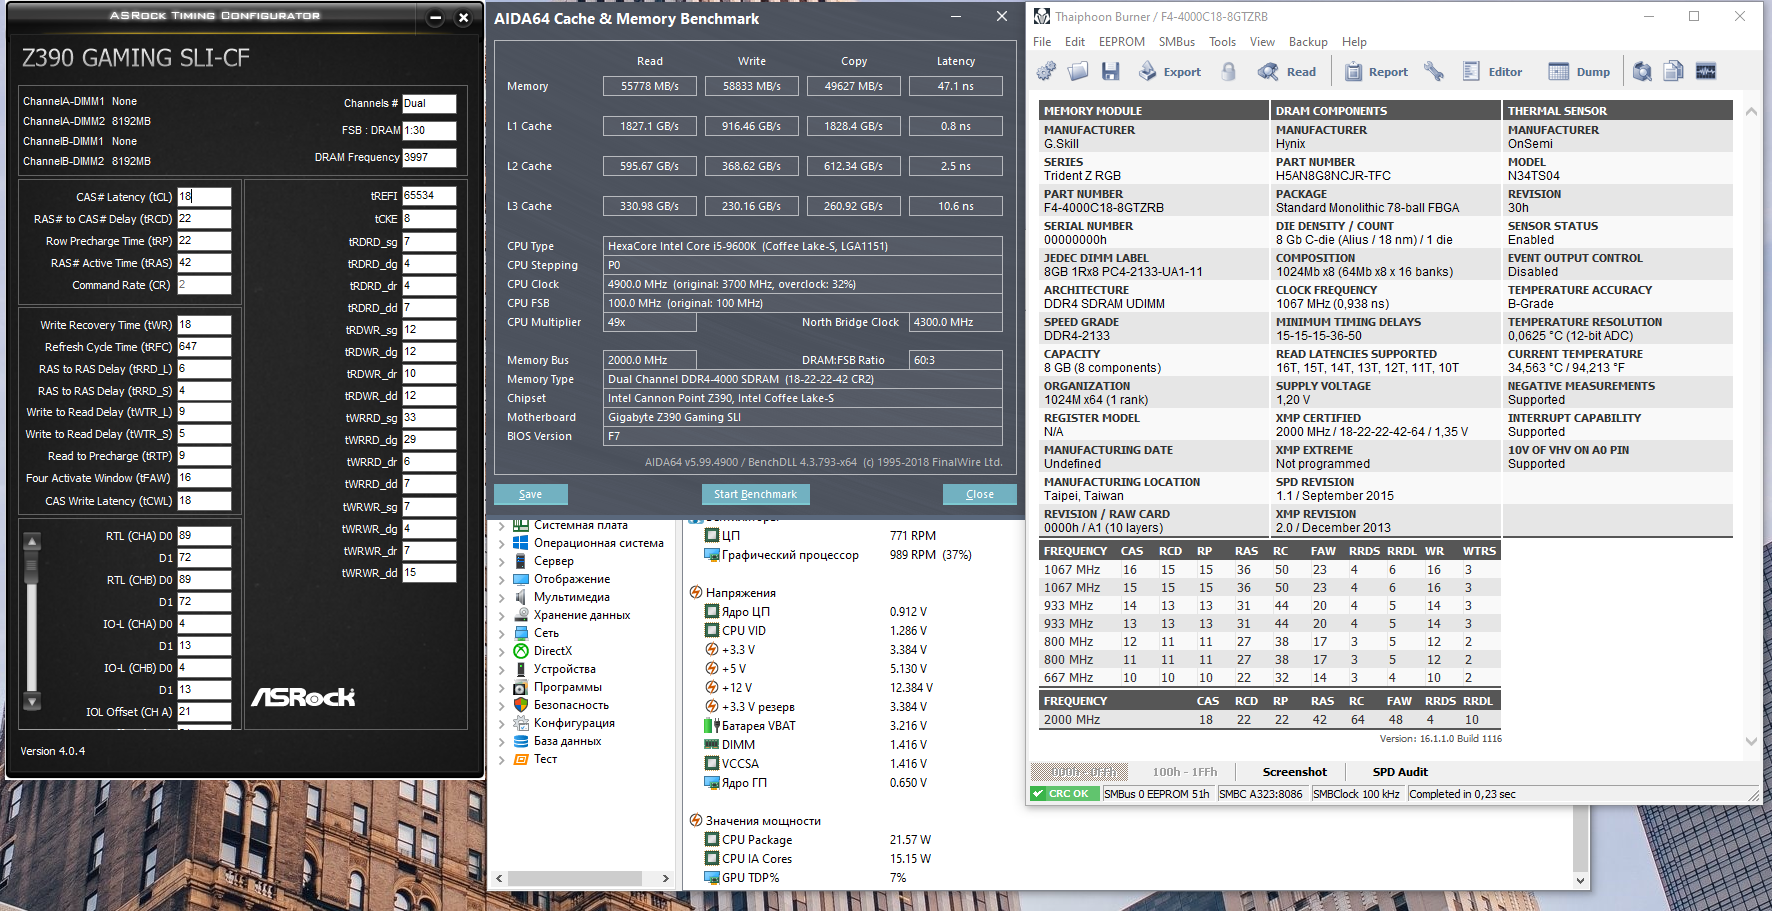This screenshot has width=1772, height=911.
Task: Expand the Программы tree node
Action: [501, 687]
